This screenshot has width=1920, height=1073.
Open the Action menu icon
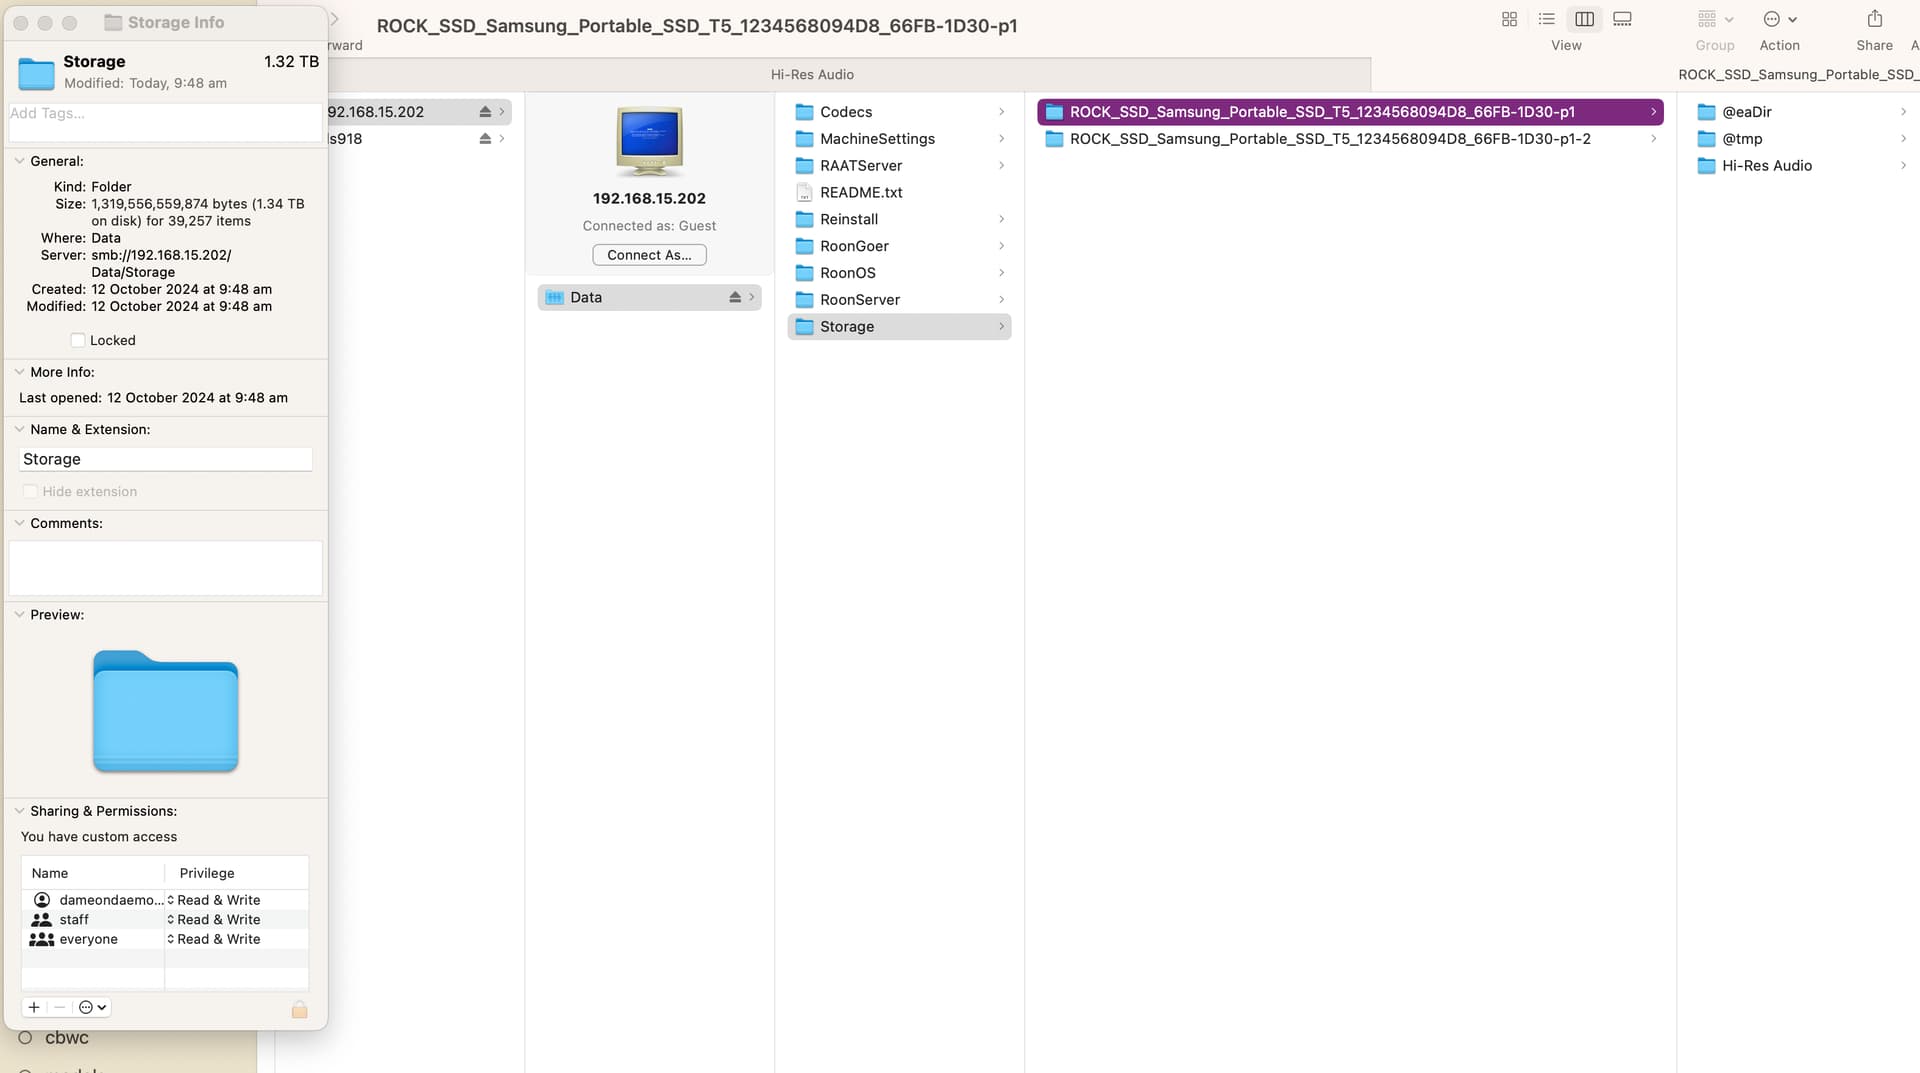(x=1779, y=19)
